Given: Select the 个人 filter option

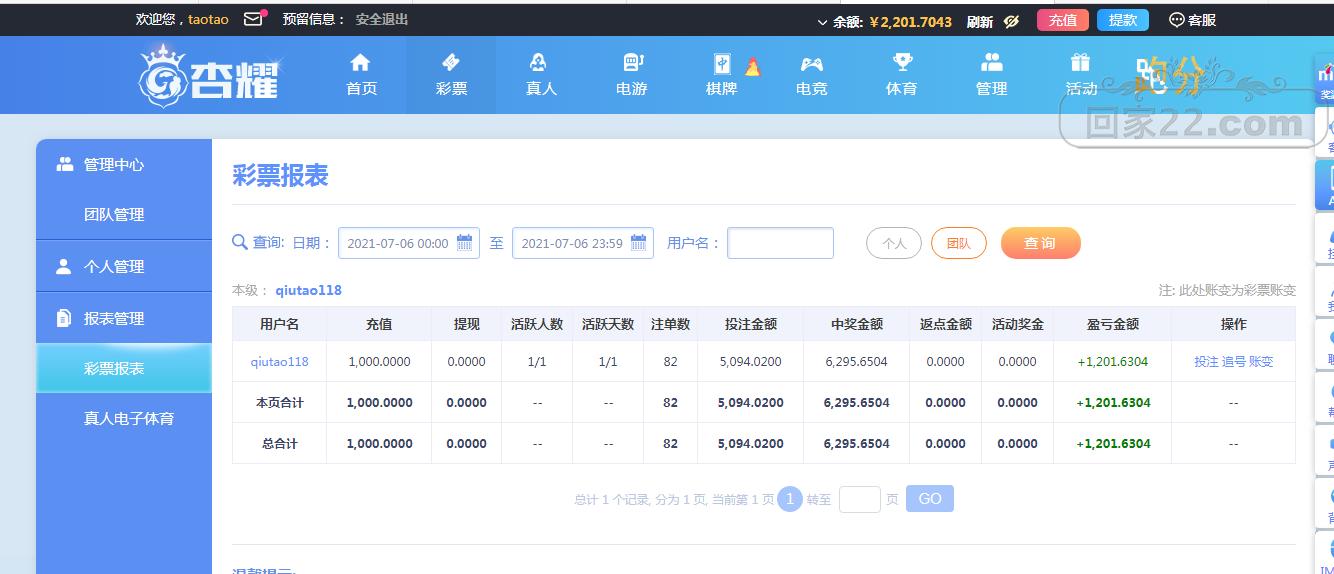Looking at the screenshot, I should (x=894, y=243).
